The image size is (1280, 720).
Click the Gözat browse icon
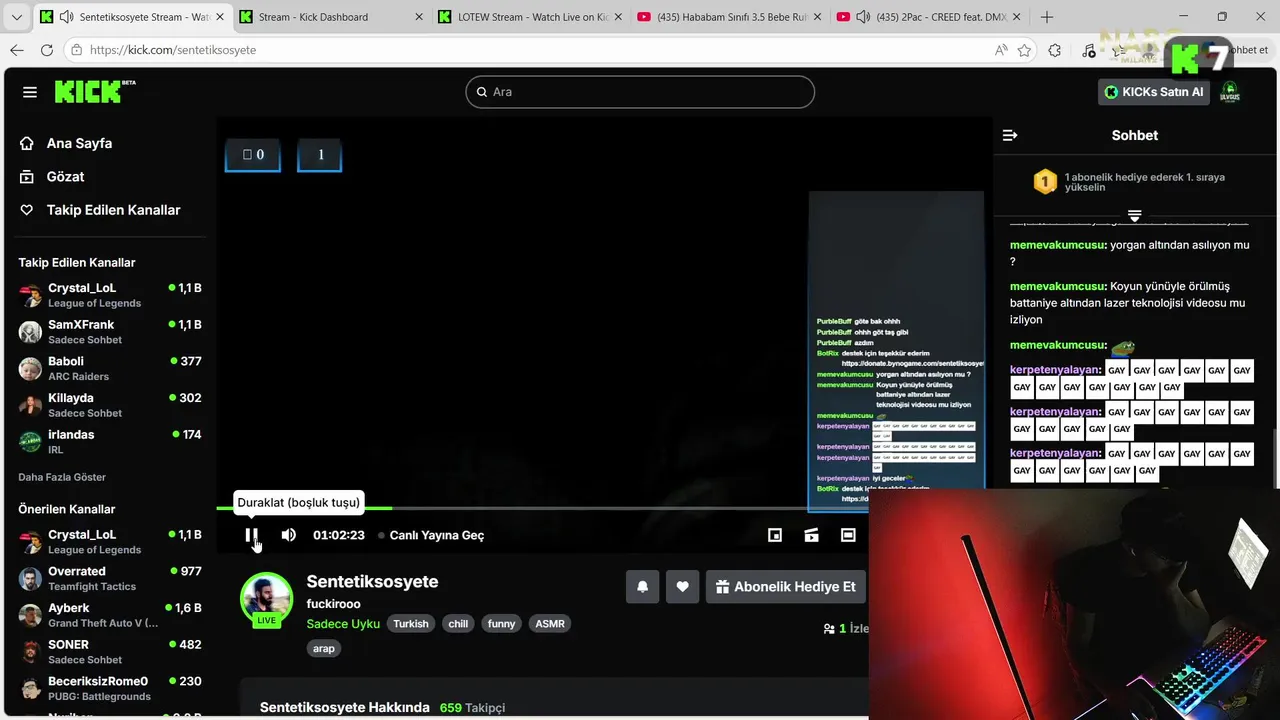click(x=27, y=177)
